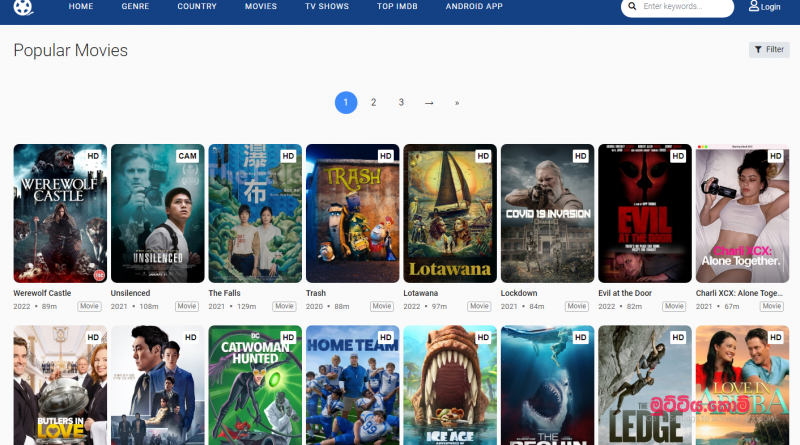
Task: Open the Lotawana poster
Action: click(450, 213)
